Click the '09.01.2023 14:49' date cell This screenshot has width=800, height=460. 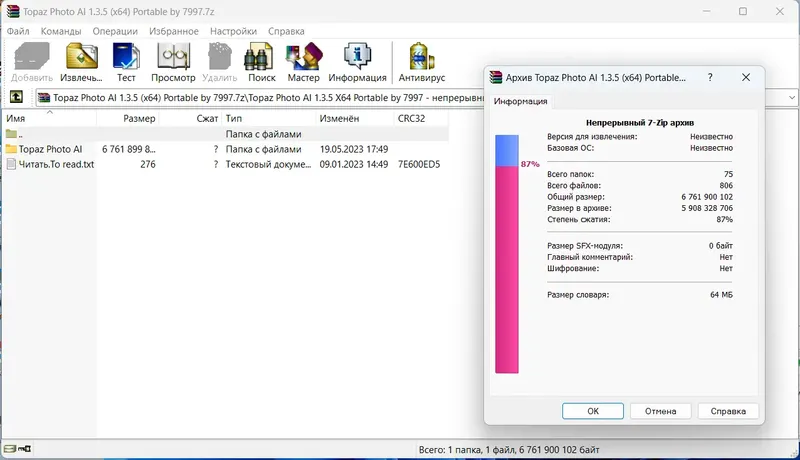pyautogui.click(x=354, y=164)
